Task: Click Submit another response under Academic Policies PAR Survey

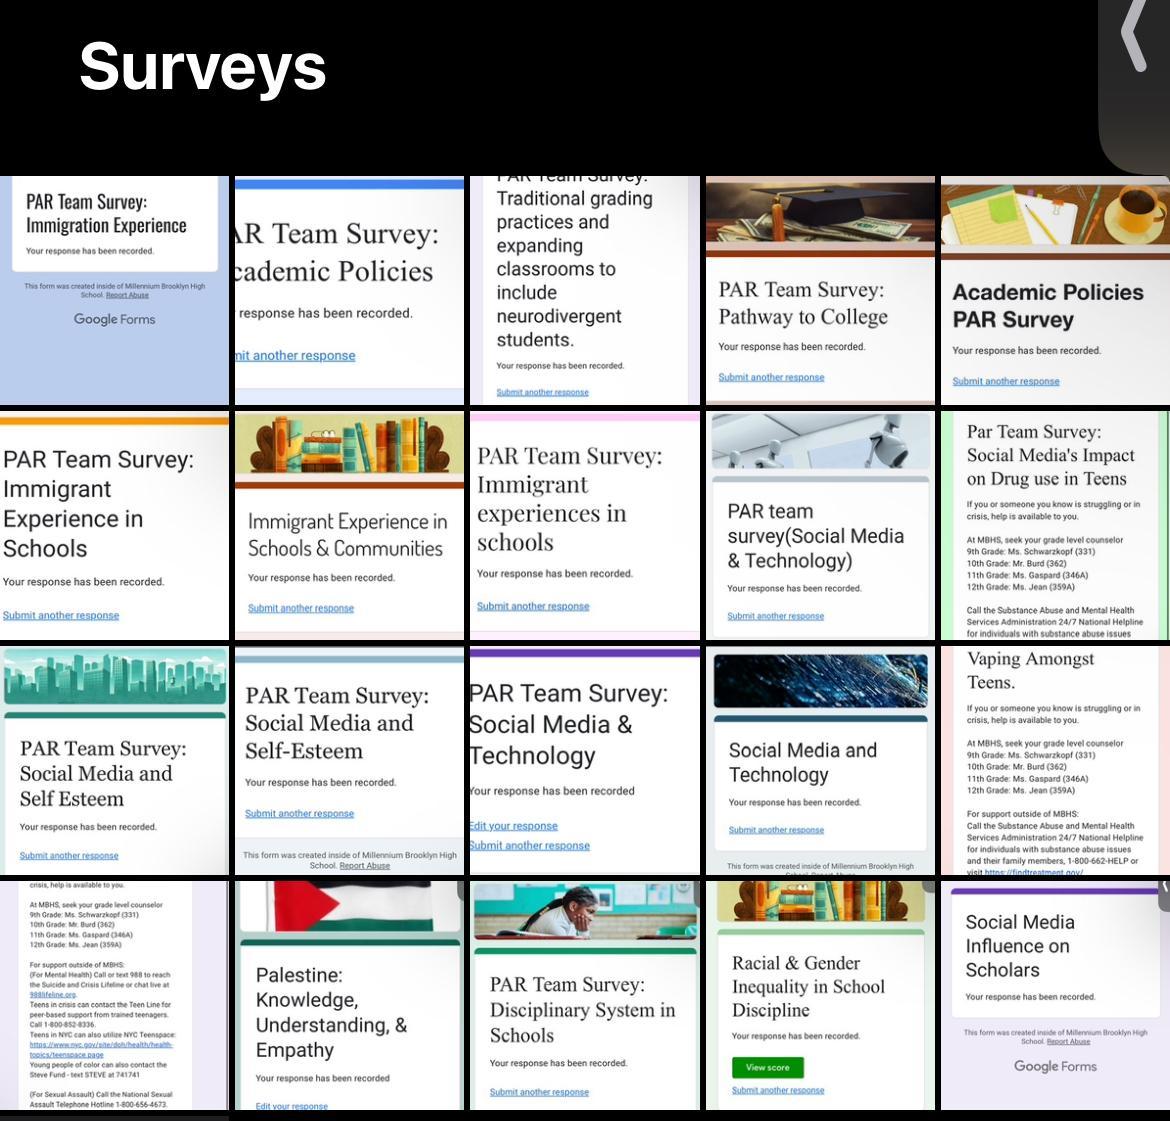Action: 1006,381
